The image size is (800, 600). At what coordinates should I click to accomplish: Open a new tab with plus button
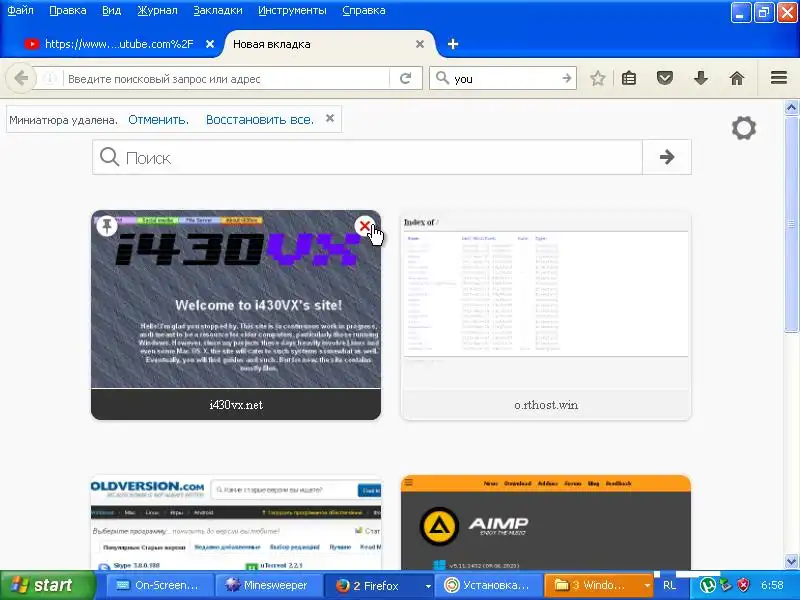[453, 44]
